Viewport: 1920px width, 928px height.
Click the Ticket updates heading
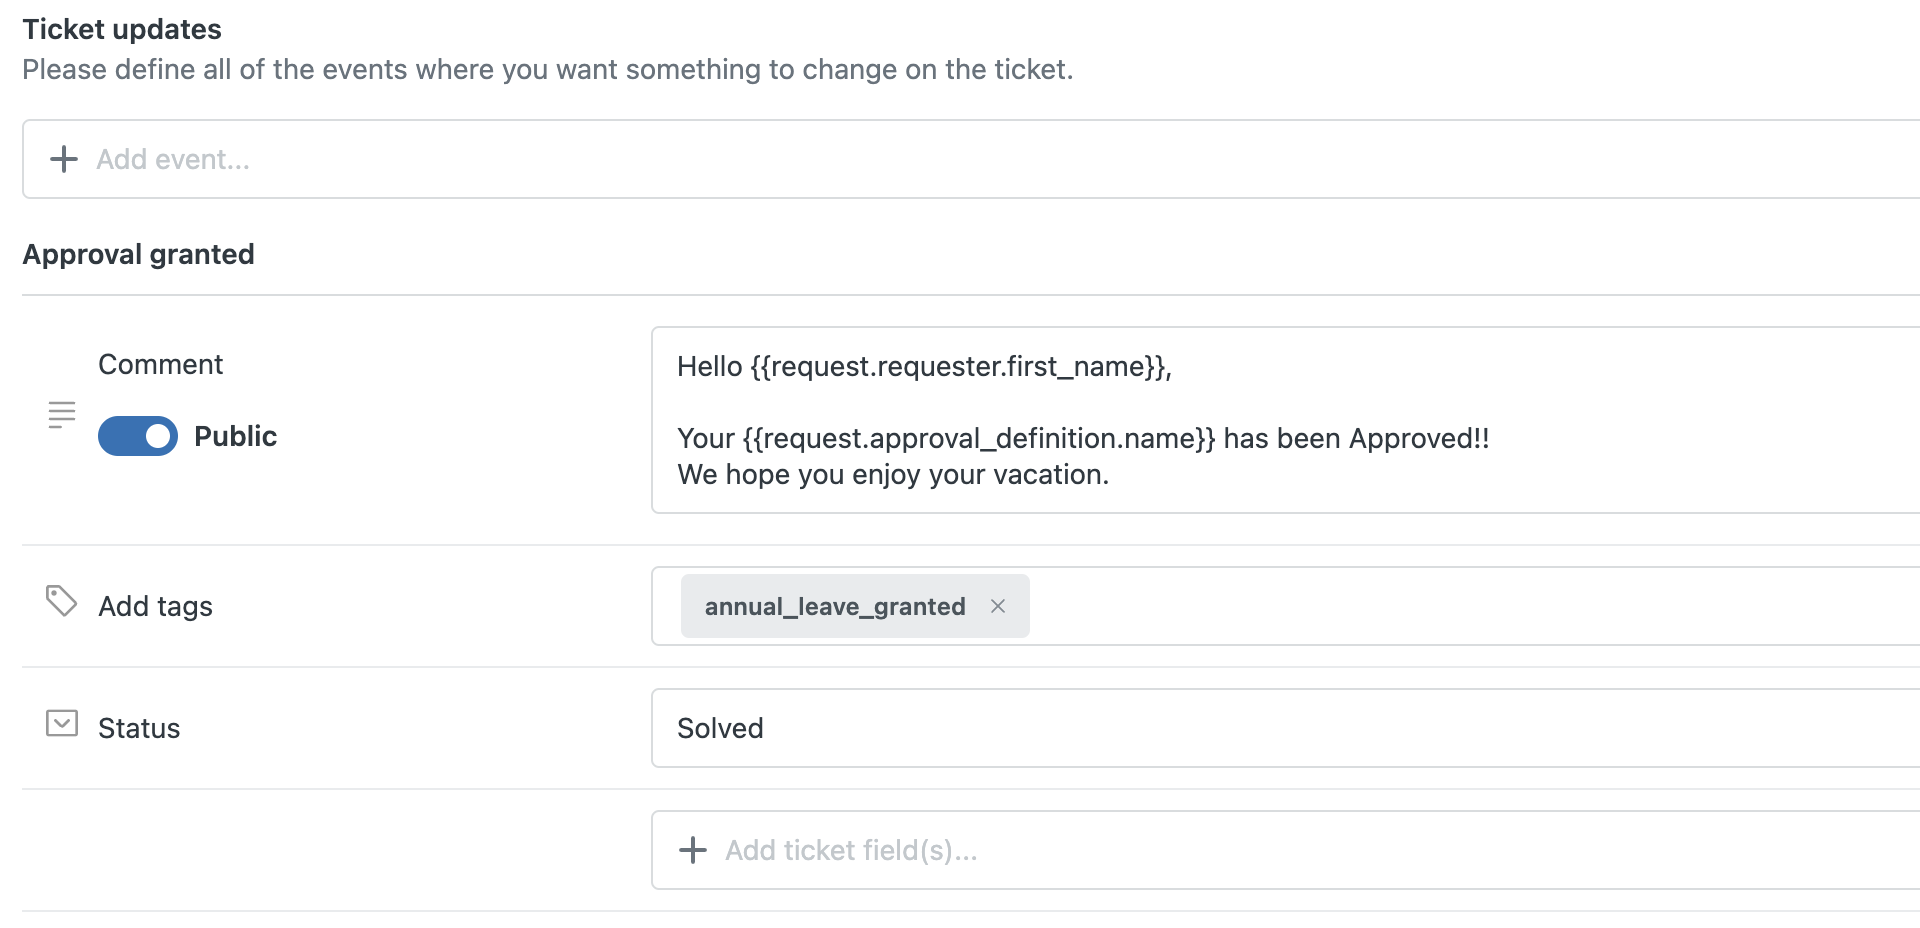[x=122, y=29]
